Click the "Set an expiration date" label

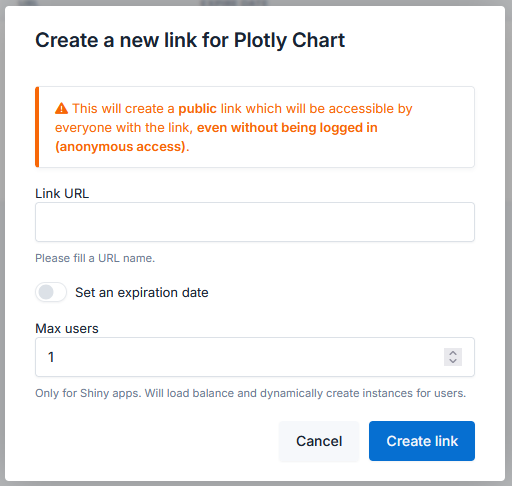pos(142,293)
